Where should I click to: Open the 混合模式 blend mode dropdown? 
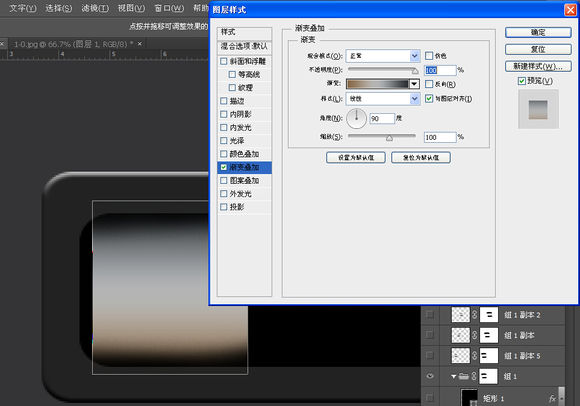pos(383,56)
